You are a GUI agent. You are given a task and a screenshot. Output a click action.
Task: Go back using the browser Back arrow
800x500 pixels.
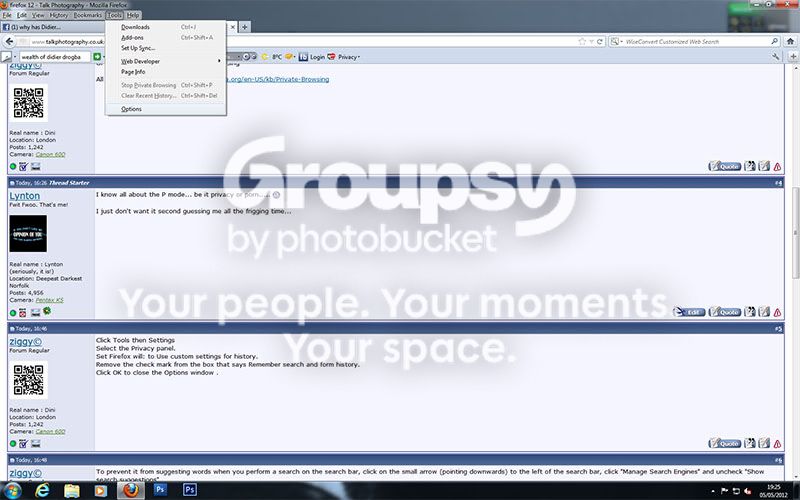coord(10,41)
